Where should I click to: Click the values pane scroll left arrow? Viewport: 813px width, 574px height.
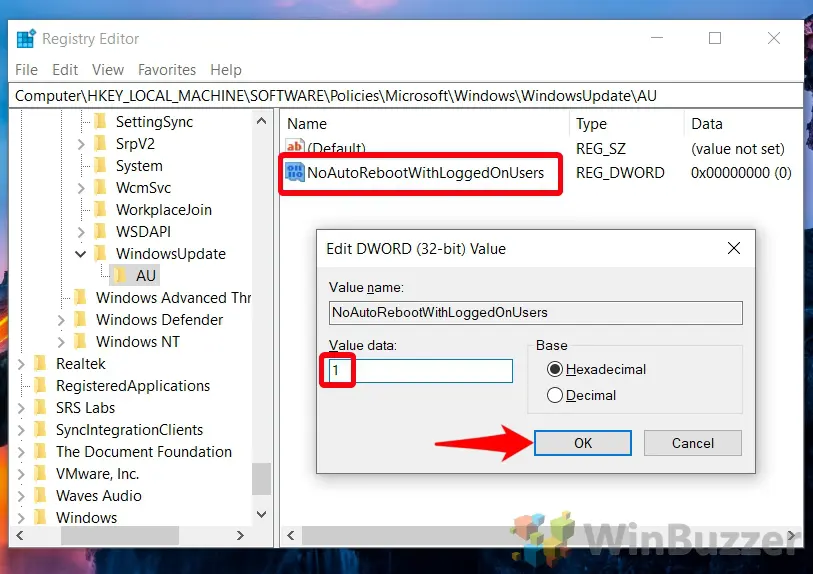click(x=291, y=535)
